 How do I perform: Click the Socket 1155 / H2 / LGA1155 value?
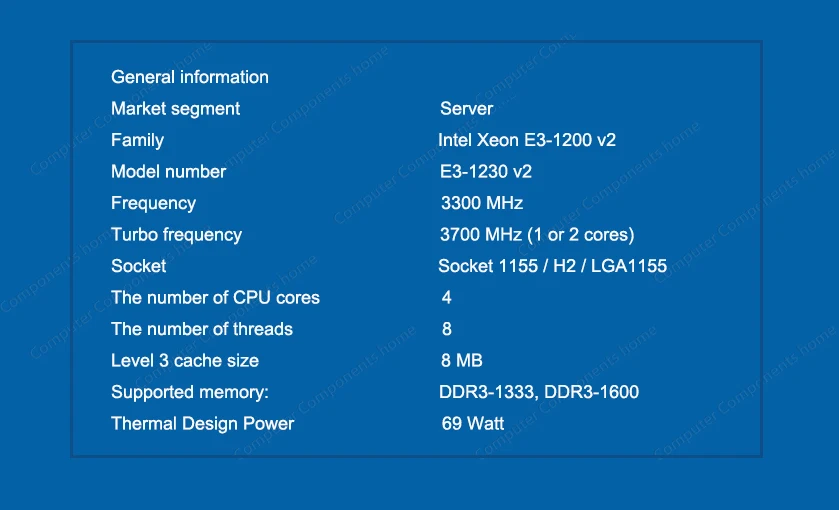click(552, 266)
